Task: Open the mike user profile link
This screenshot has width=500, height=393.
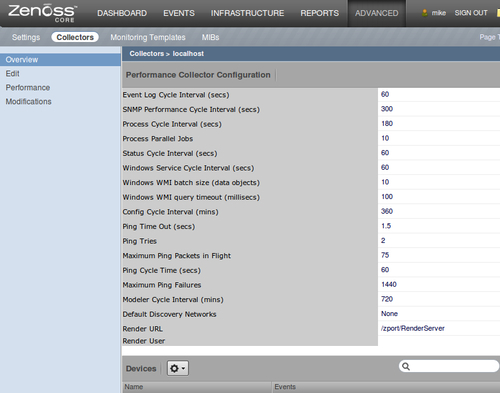Action: 439,13
